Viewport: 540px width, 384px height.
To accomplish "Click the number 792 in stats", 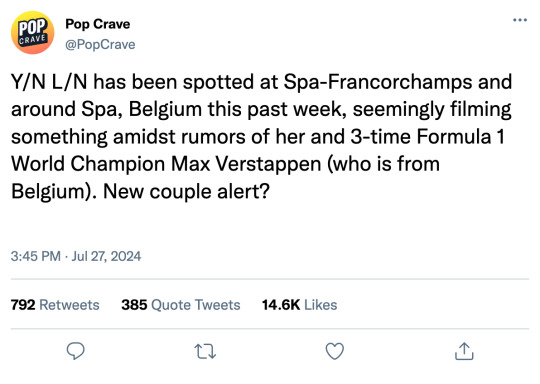I will click(x=23, y=305).
